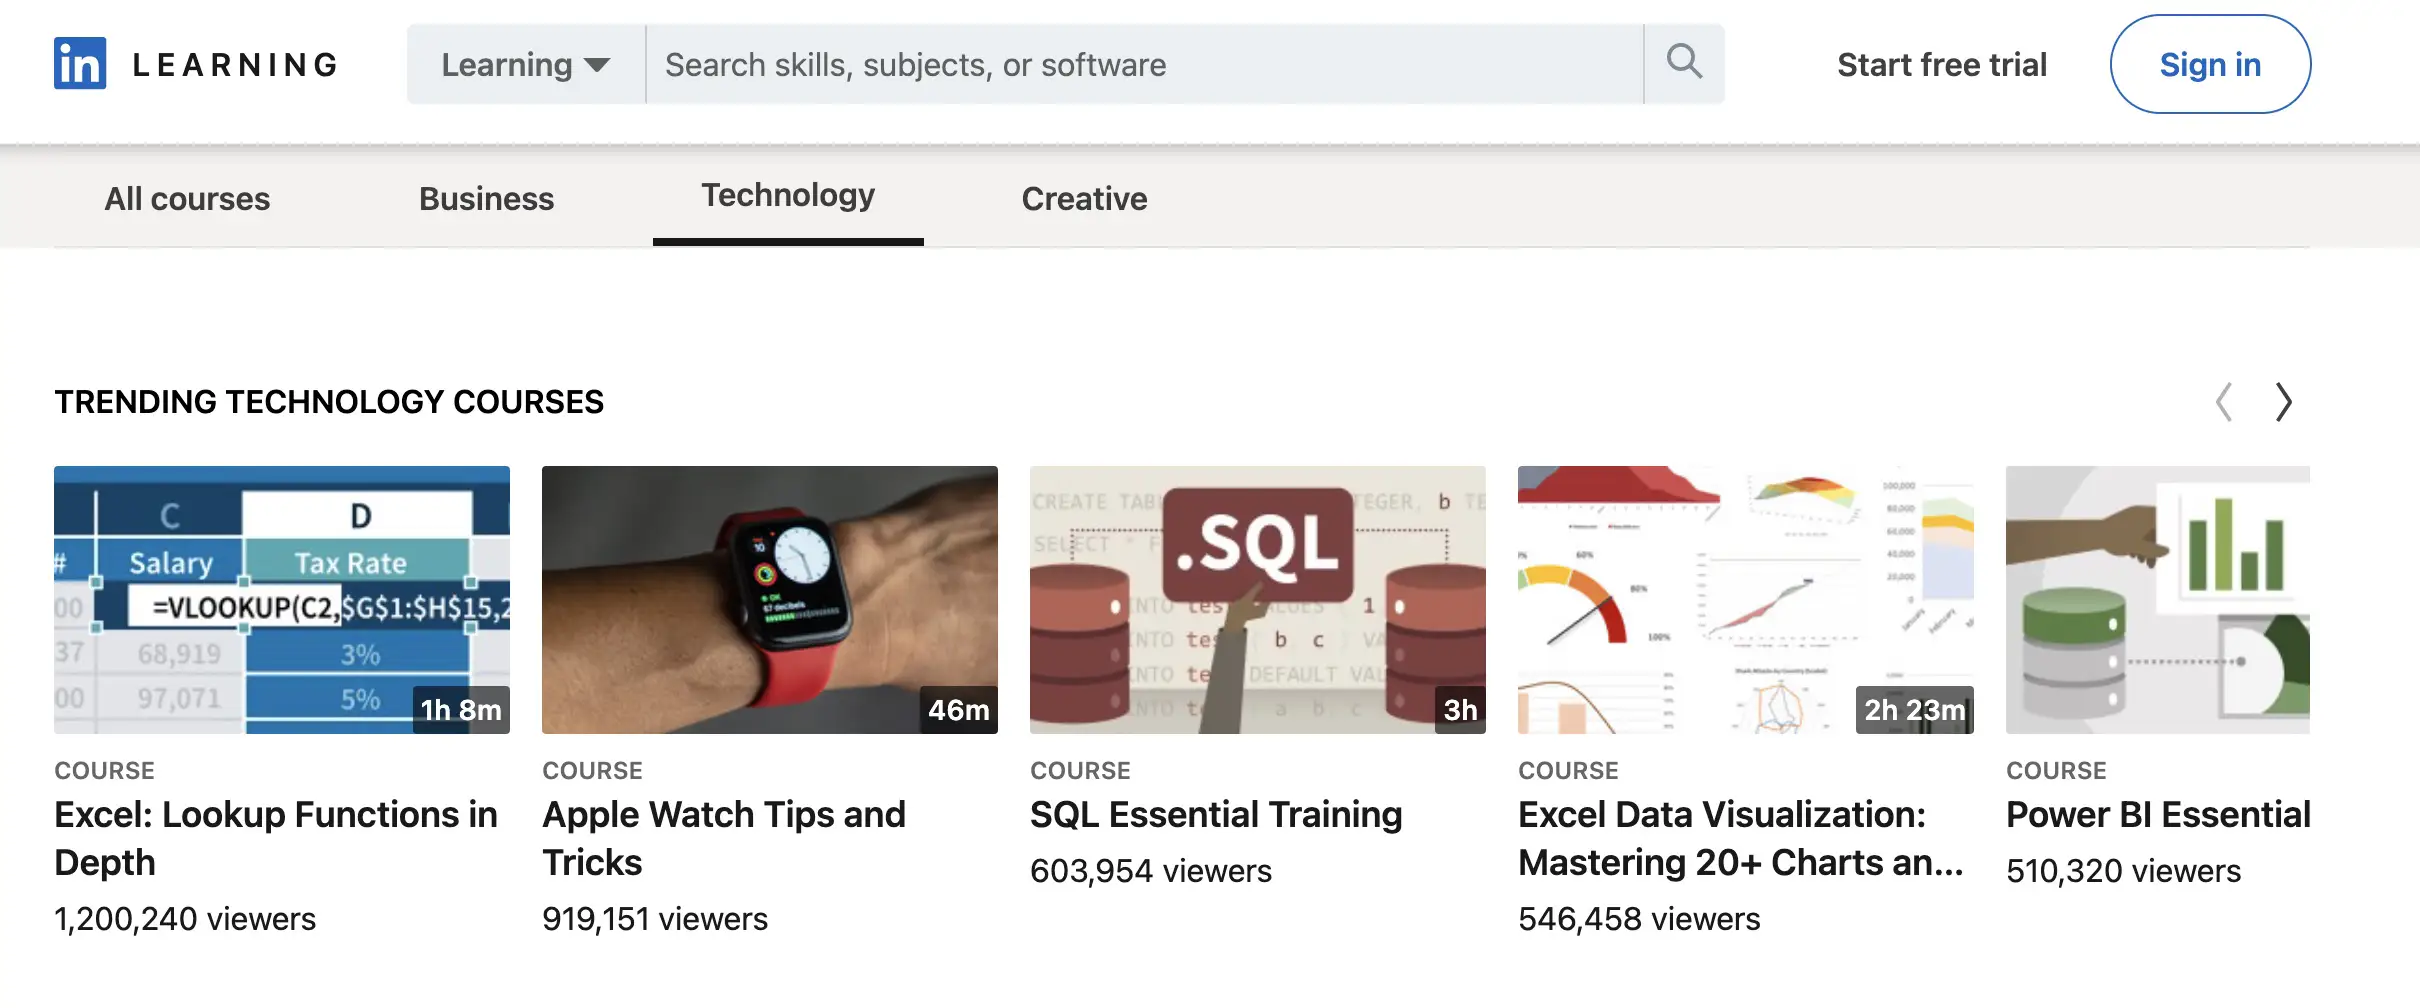Image resolution: width=2420 pixels, height=1008 pixels.
Task: Select the Technology tab
Action: [x=788, y=196]
